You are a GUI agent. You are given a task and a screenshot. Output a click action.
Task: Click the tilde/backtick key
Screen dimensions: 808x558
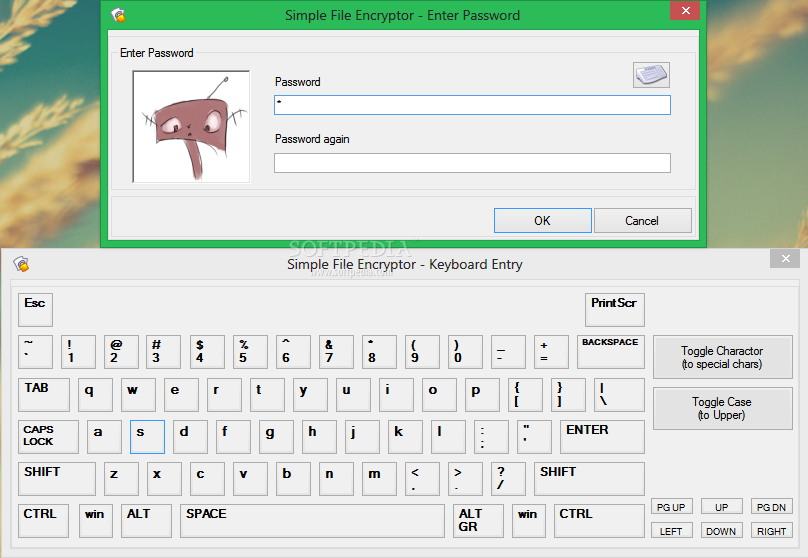[36, 352]
